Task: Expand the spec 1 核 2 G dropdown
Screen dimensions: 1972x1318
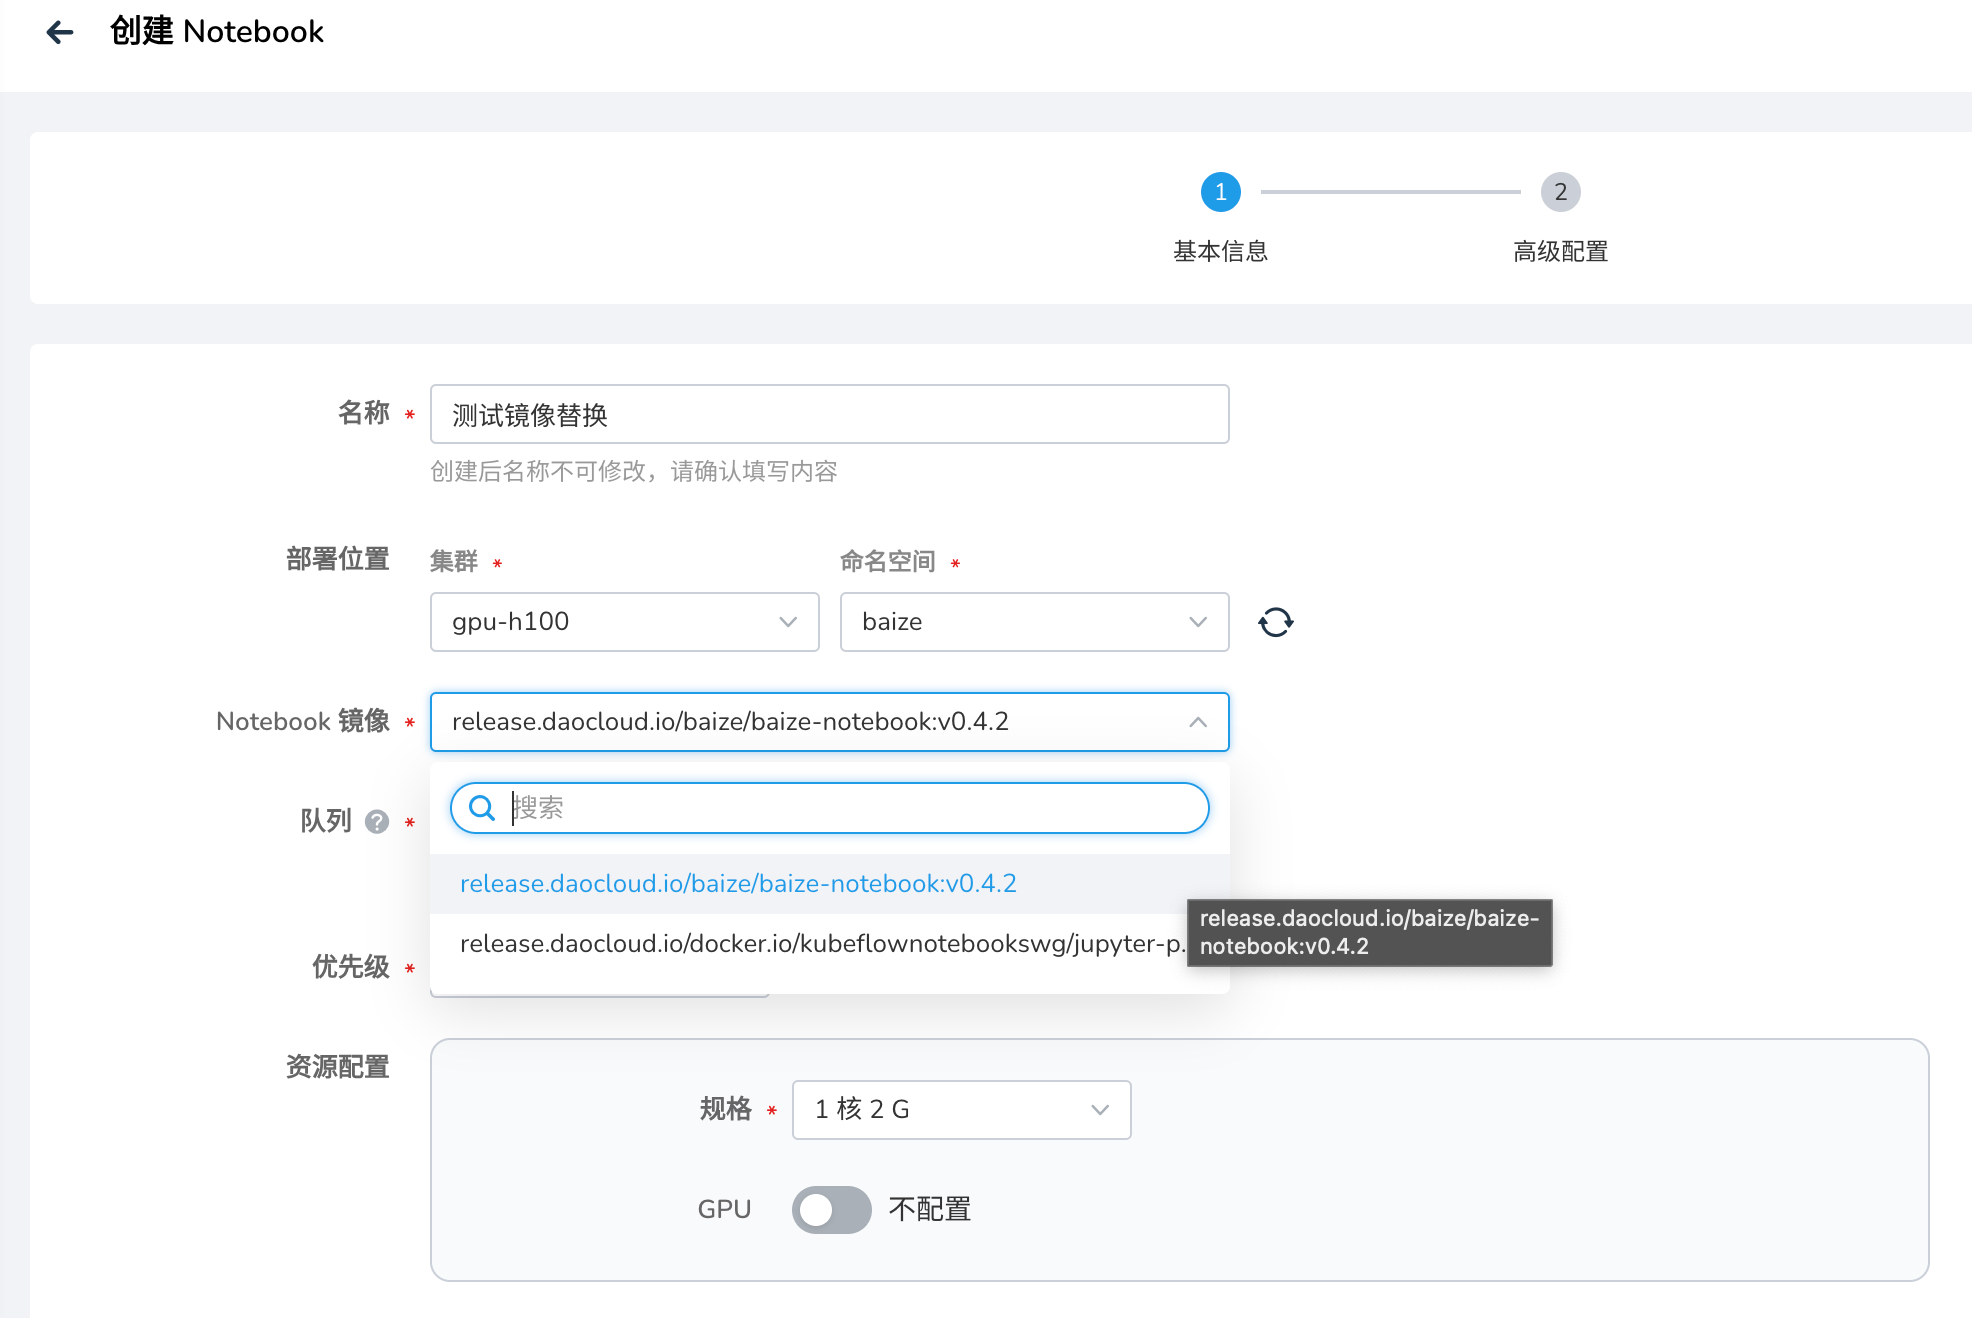Action: tap(961, 1109)
